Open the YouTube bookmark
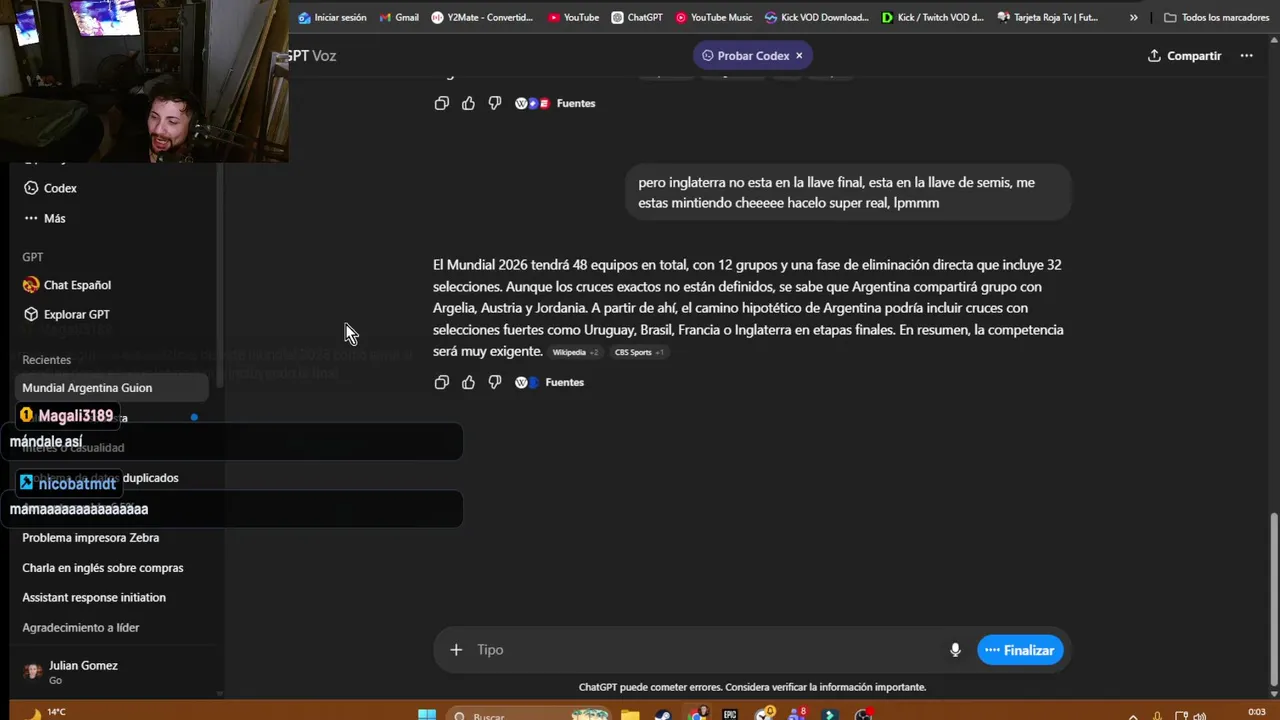 click(573, 17)
